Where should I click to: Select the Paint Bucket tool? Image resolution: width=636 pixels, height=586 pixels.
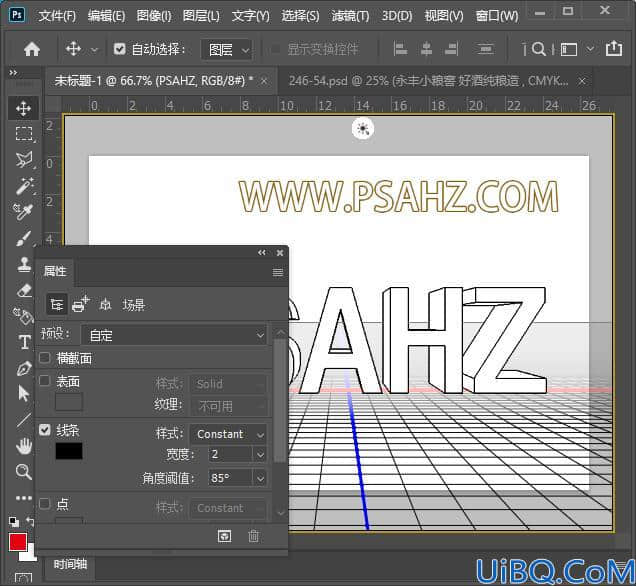[x=23, y=316]
